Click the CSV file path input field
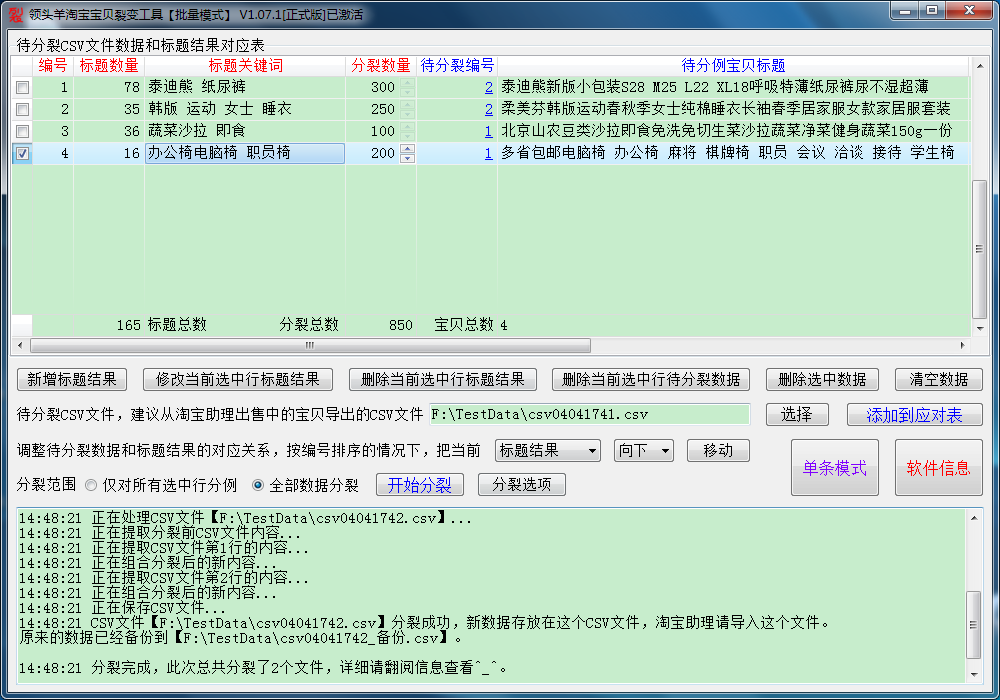The width and height of the screenshot is (1000, 700). click(589, 414)
